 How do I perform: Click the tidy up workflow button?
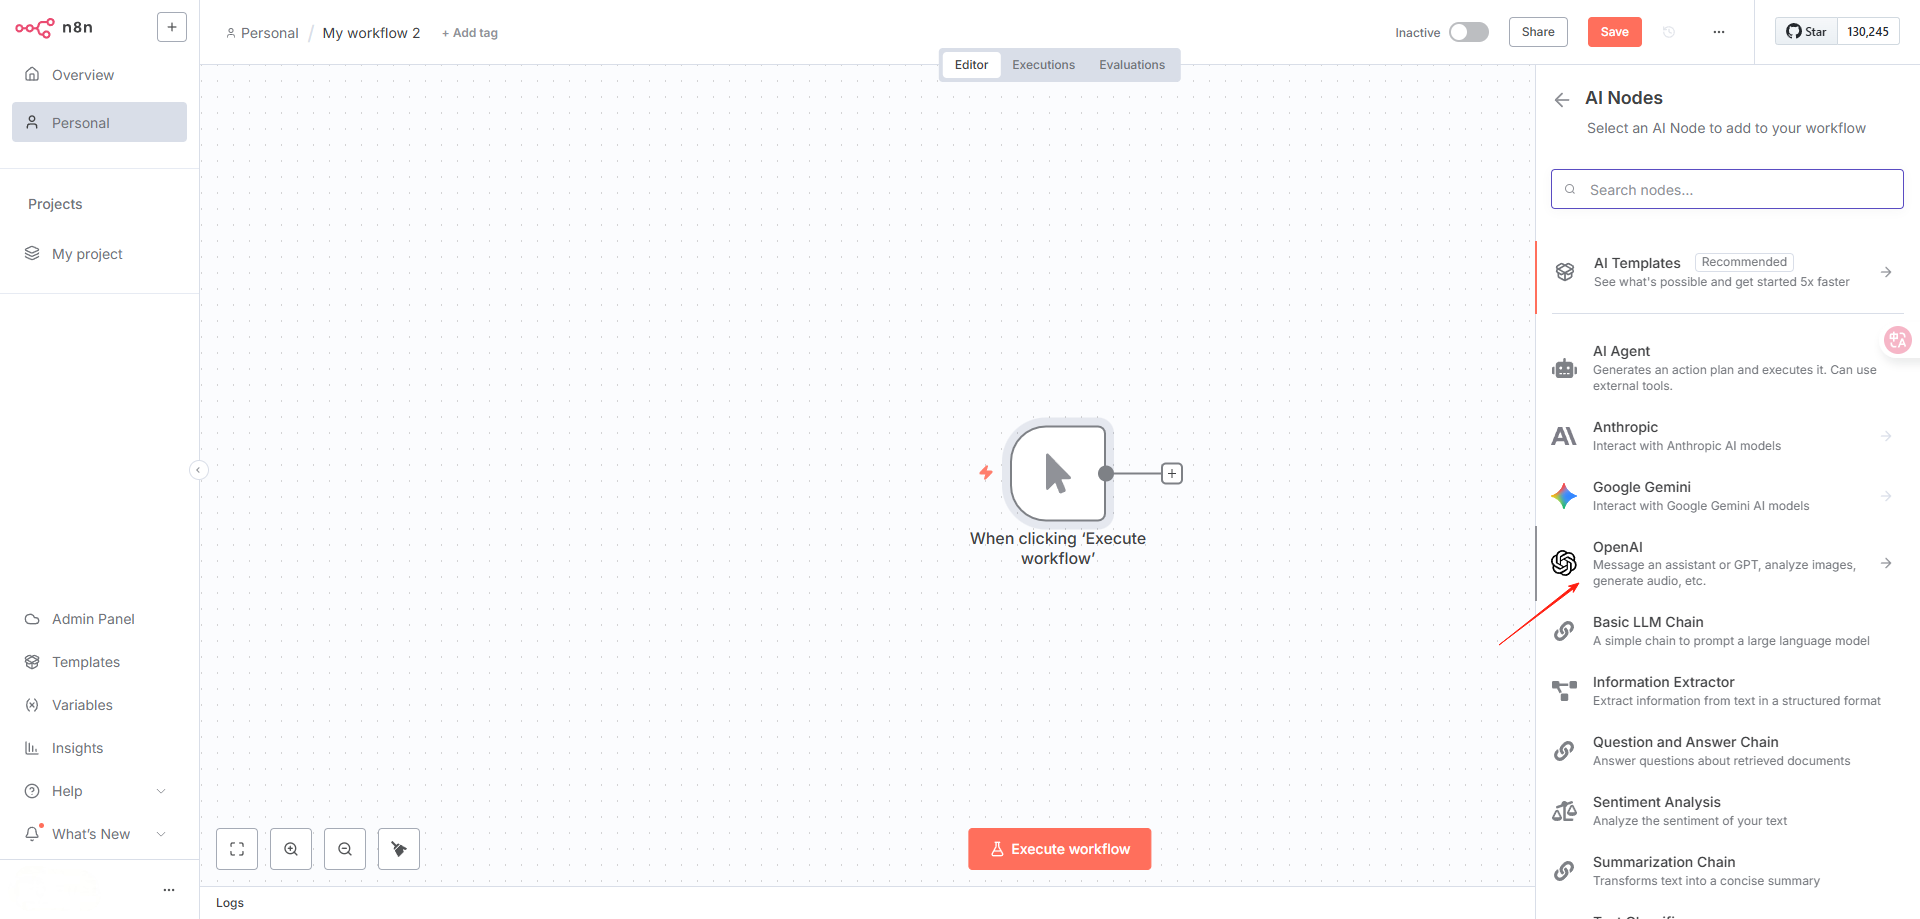coord(399,849)
